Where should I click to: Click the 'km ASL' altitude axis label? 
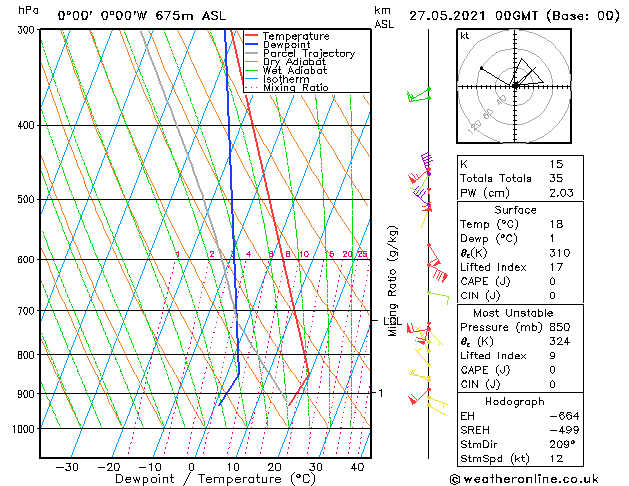point(384,17)
